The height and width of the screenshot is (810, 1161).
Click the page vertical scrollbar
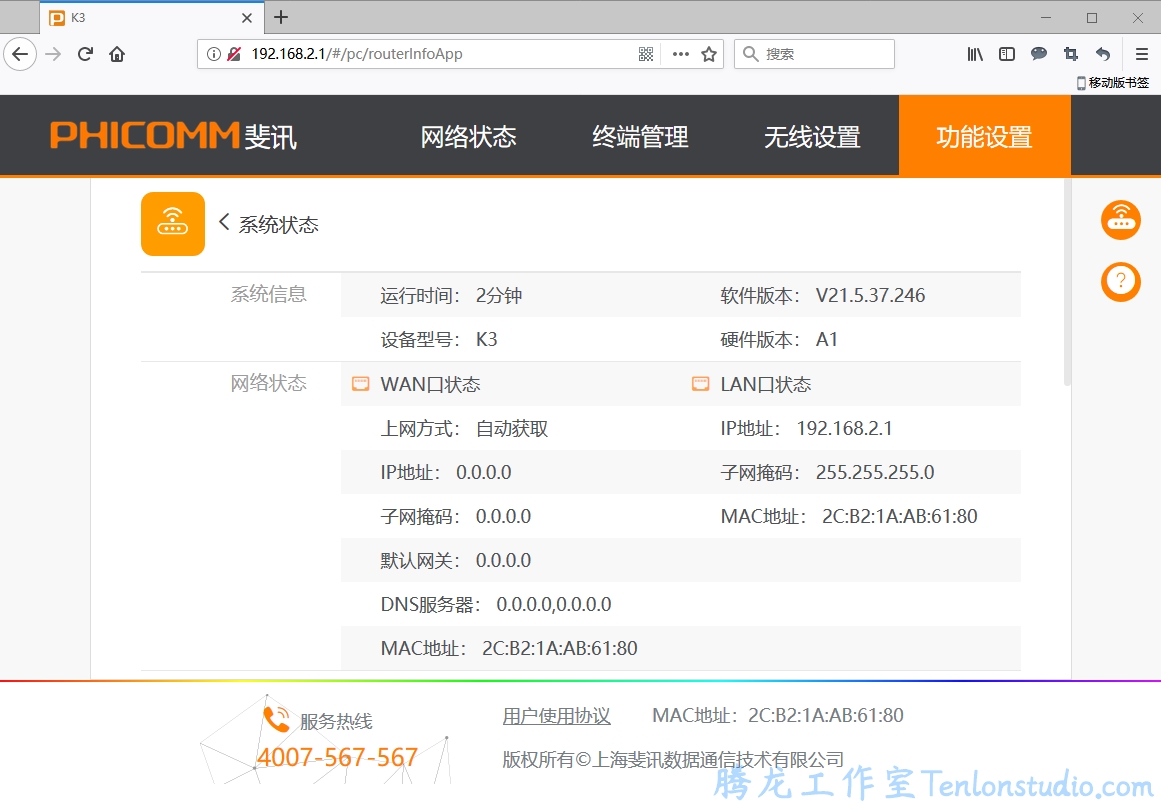(1067, 281)
